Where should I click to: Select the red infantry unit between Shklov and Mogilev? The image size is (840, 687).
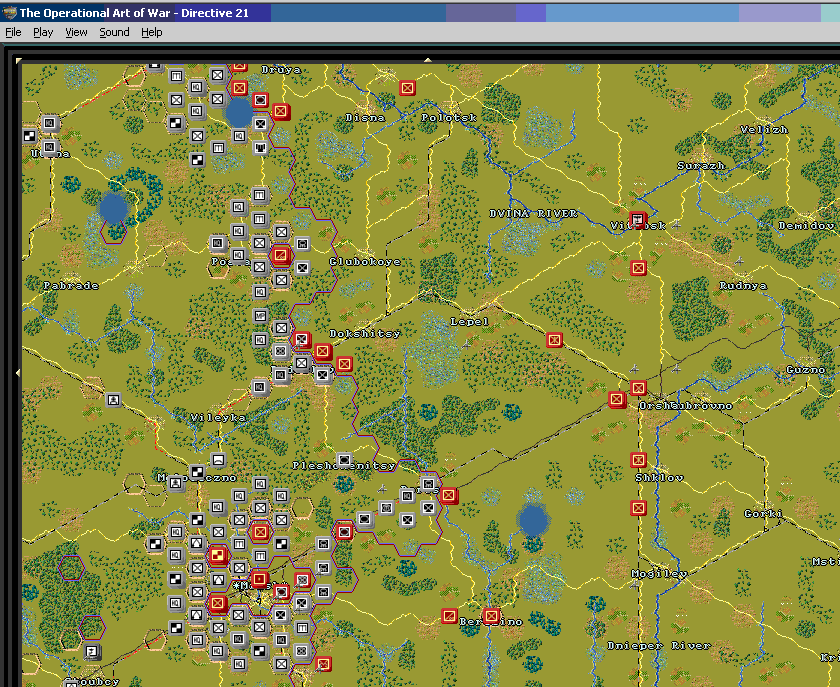click(x=638, y=507)
